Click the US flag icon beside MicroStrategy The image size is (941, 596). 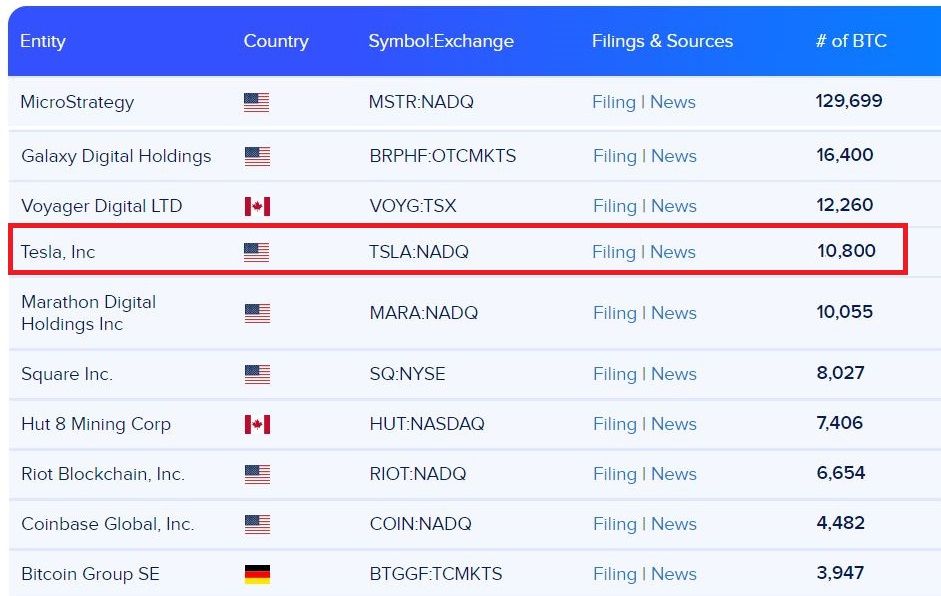(x=256, y=102)
